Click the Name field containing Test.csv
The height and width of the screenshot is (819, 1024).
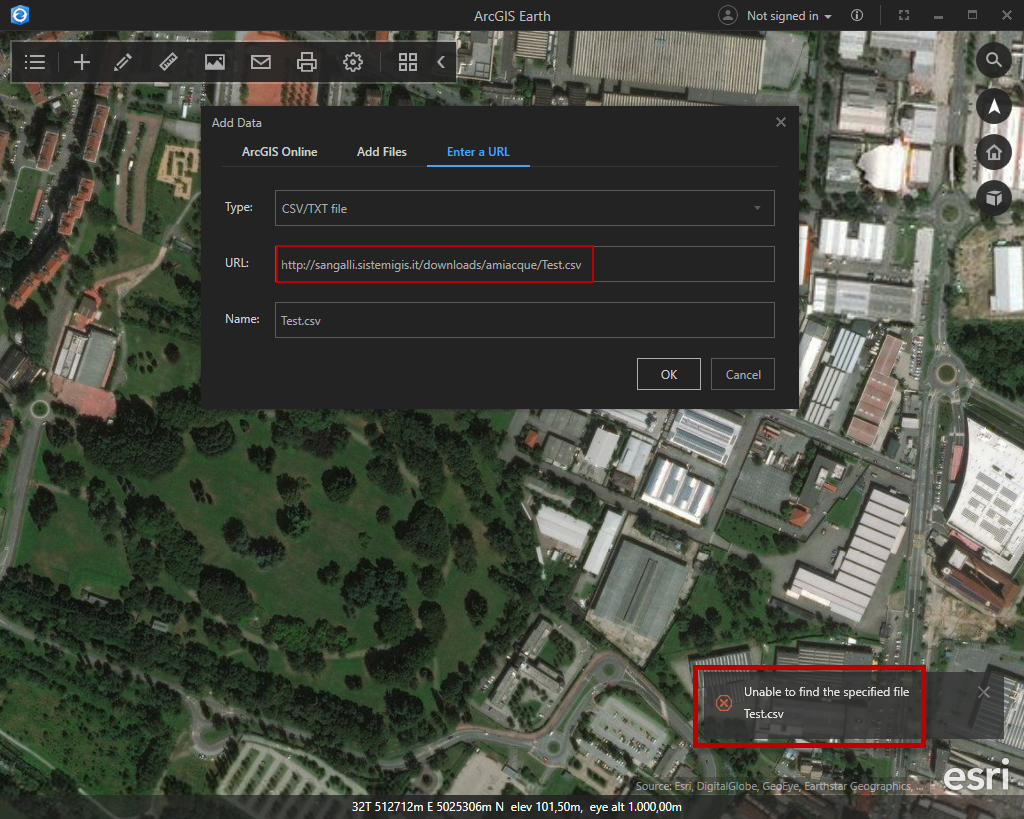(x=524, y=320)
